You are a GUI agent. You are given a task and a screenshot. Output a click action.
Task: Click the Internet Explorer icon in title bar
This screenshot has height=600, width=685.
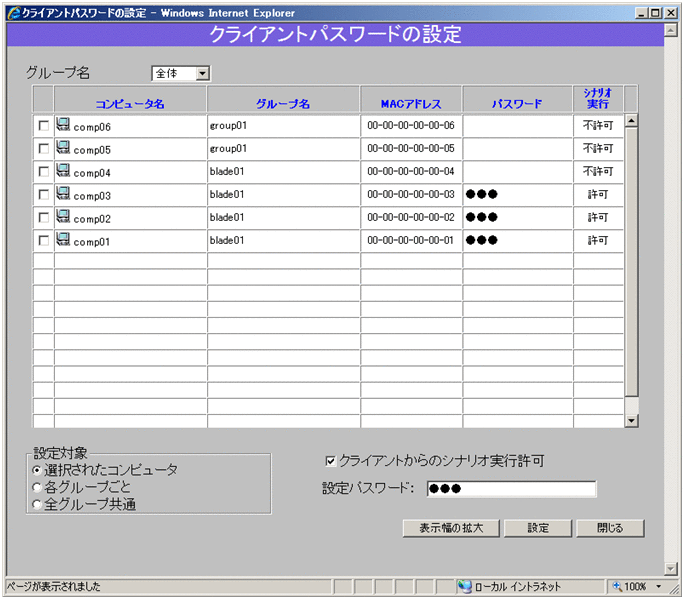click(14, 13)
